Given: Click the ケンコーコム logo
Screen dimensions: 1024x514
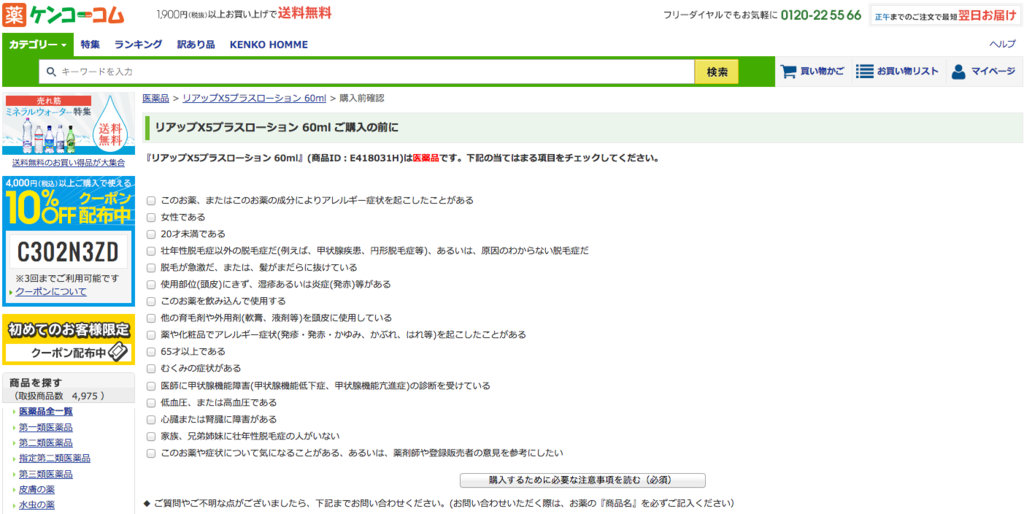Looking at the screenshot, I should coord(63,13).
